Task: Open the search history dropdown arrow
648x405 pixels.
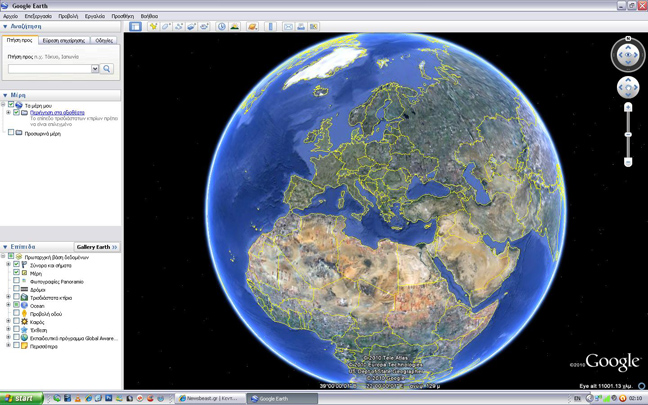Action: click(95, 69)
